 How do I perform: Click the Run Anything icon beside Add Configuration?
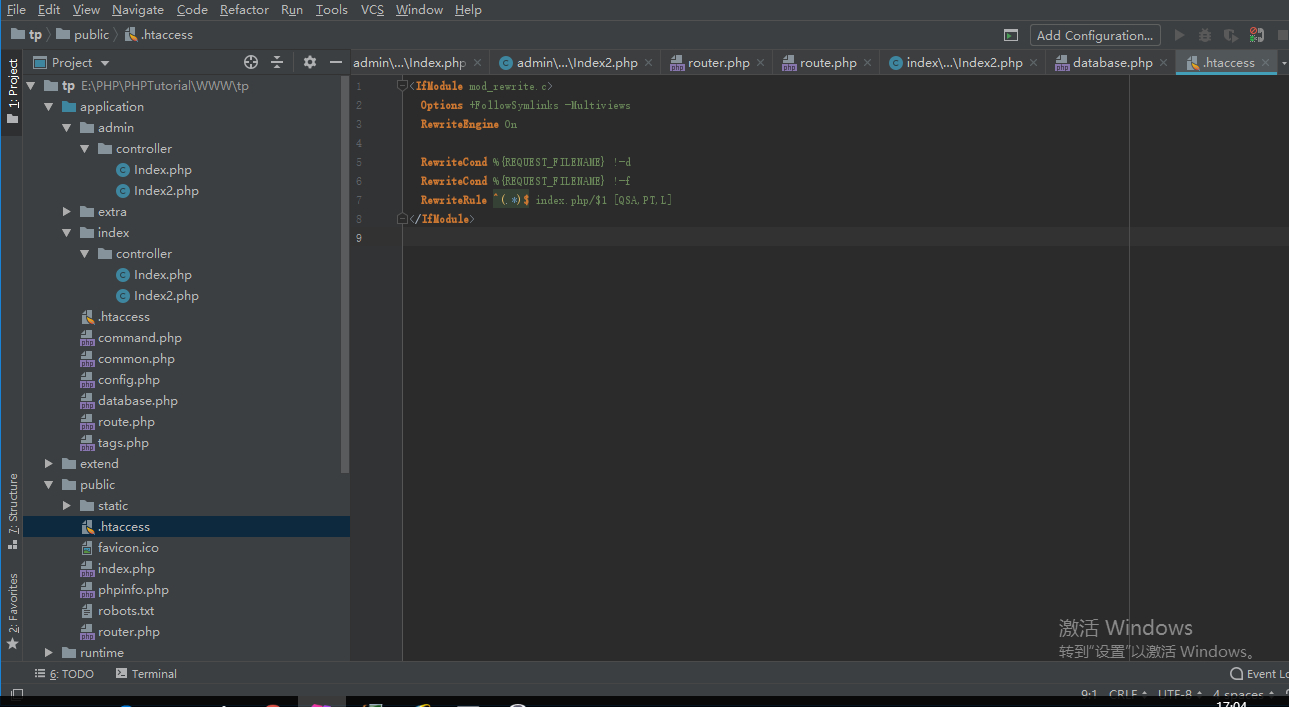[x=1011, y=35]
